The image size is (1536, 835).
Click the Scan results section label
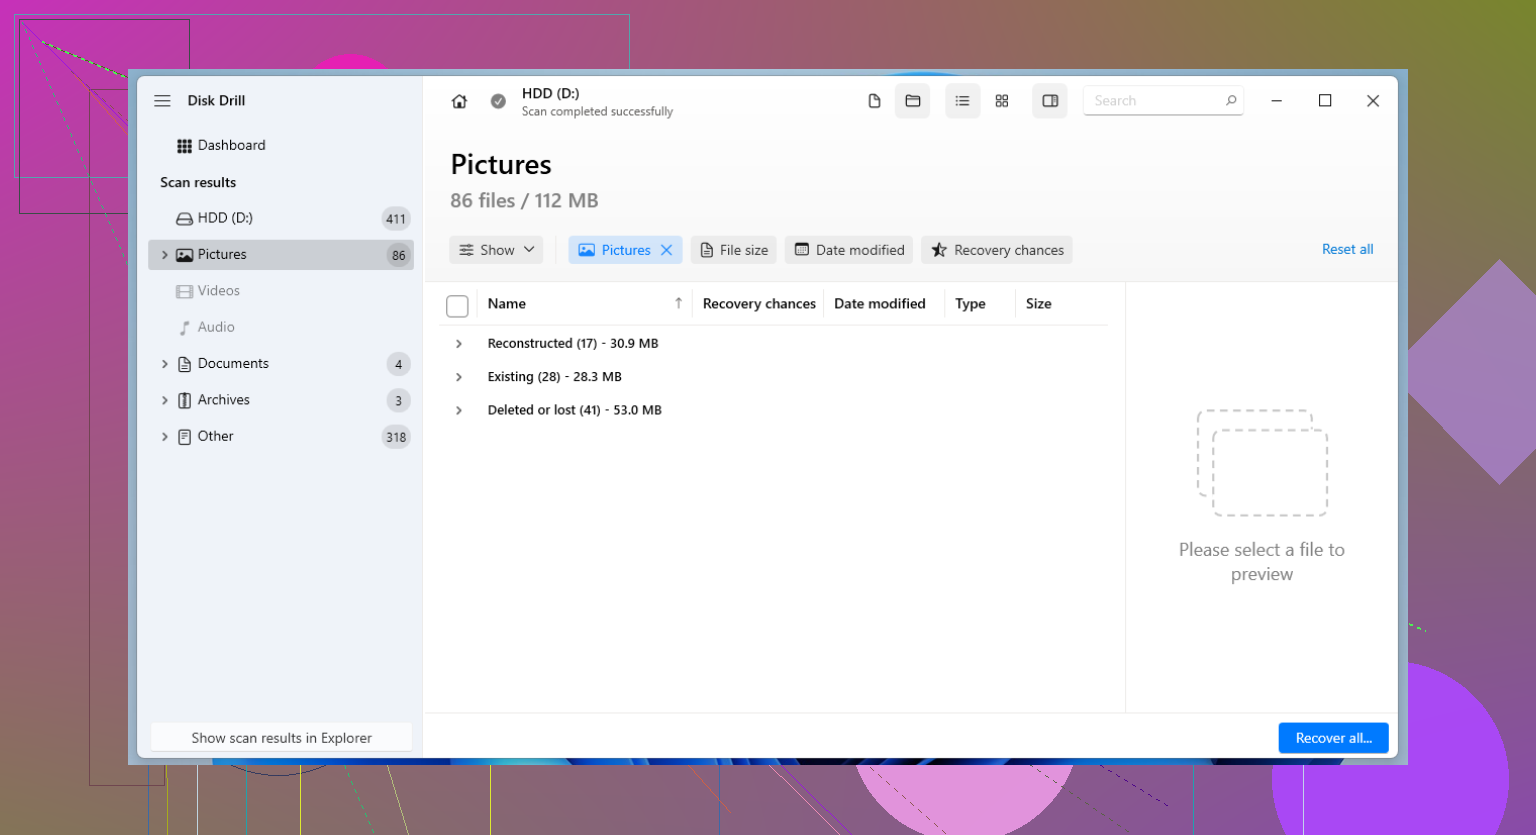[x=198, y=183]
